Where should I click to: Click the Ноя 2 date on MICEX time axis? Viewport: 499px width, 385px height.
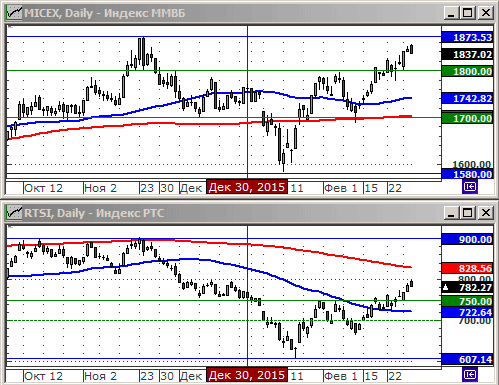pyautogui.click(x=101, y=188)
